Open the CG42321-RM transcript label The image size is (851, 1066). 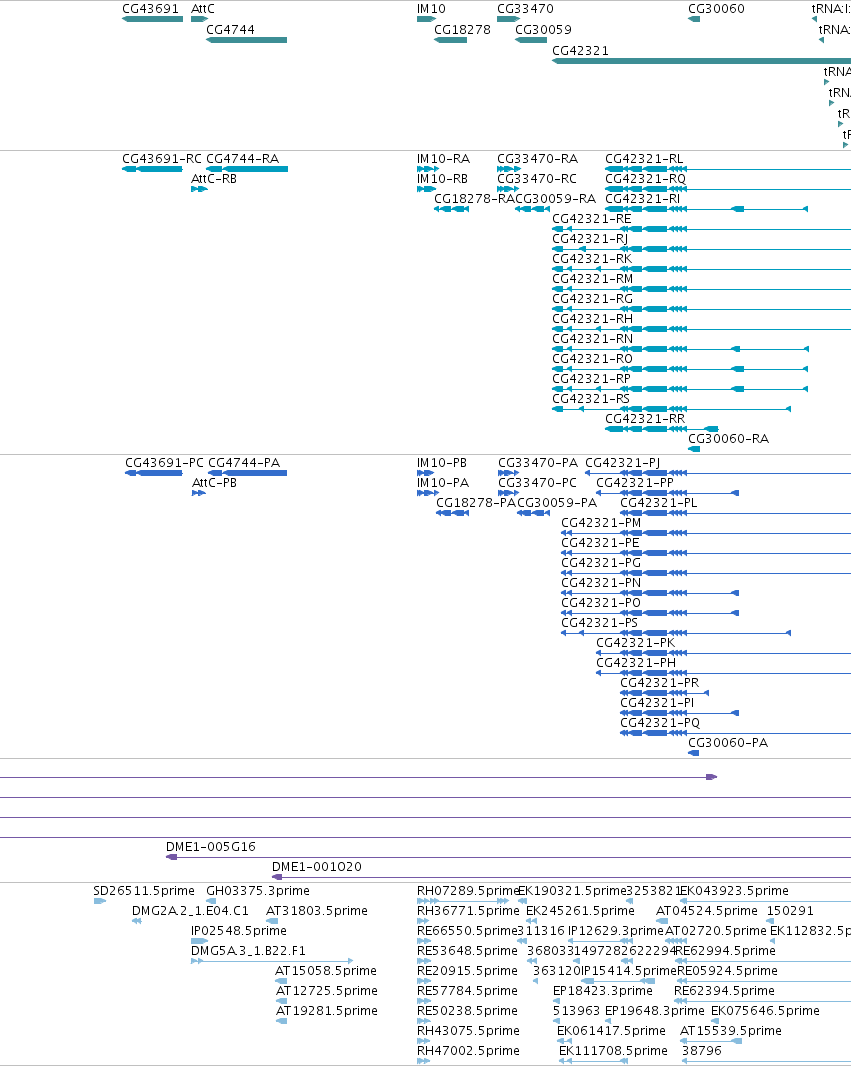point(593,279)
